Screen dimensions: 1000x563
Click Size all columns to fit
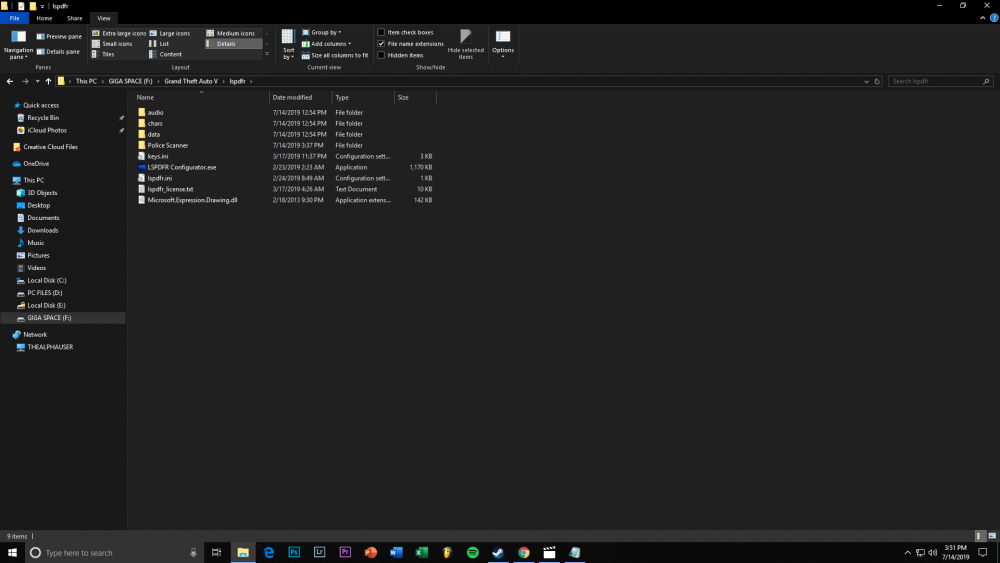(335, 55)
